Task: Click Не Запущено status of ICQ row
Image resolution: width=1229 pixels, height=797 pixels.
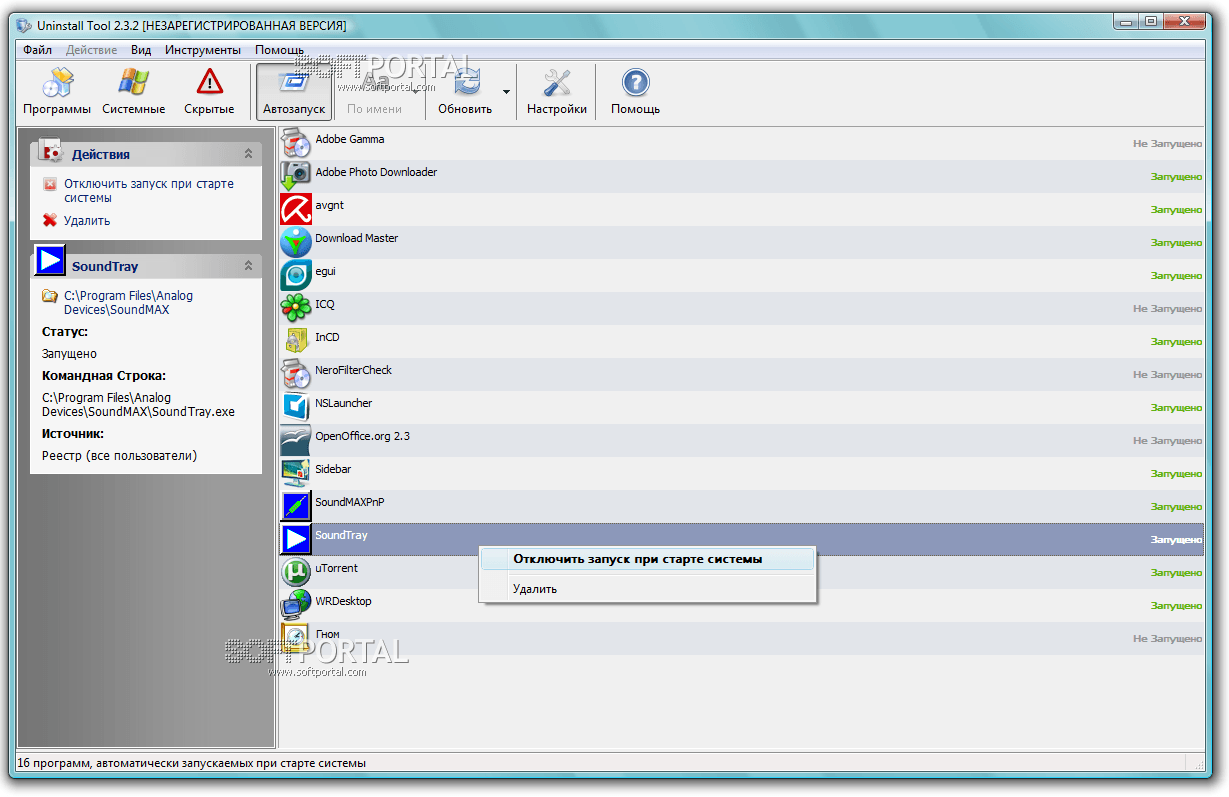Action: coord(1167,309)
